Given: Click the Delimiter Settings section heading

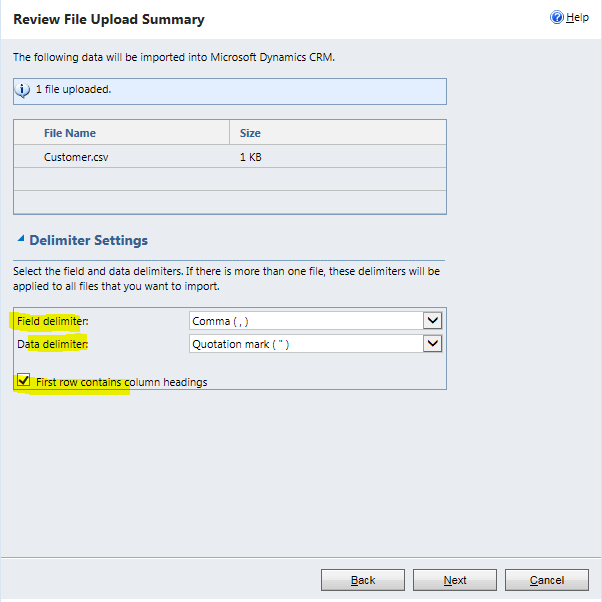Looking at the screenshot, I should [x=88, y=240].
